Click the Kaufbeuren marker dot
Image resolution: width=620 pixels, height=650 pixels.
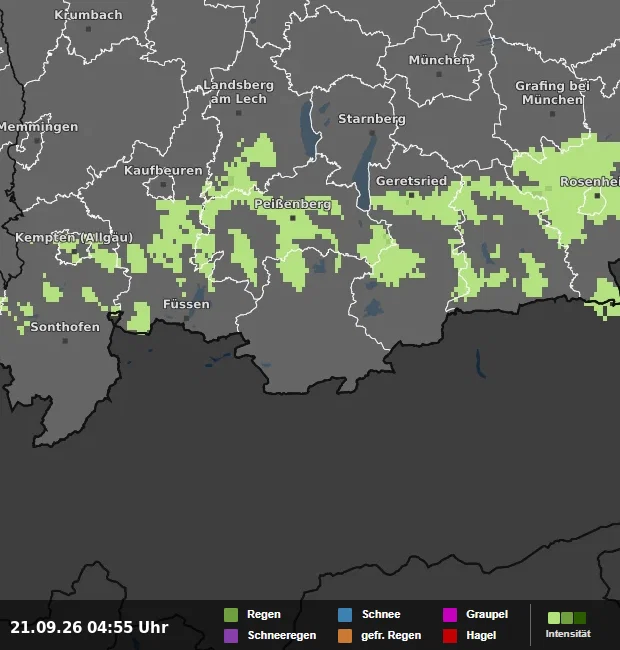point(163,184)
